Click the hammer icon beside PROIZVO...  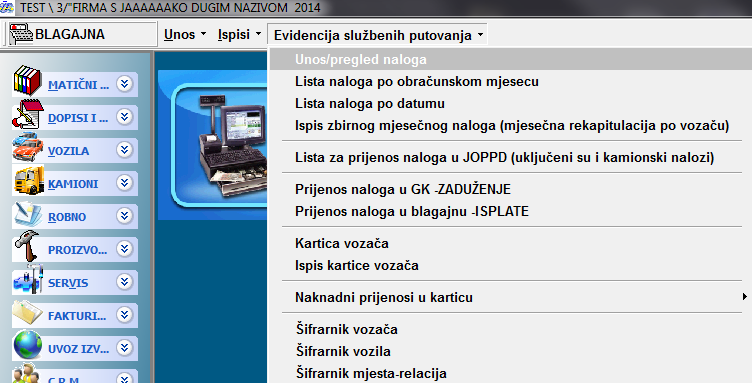27,245
